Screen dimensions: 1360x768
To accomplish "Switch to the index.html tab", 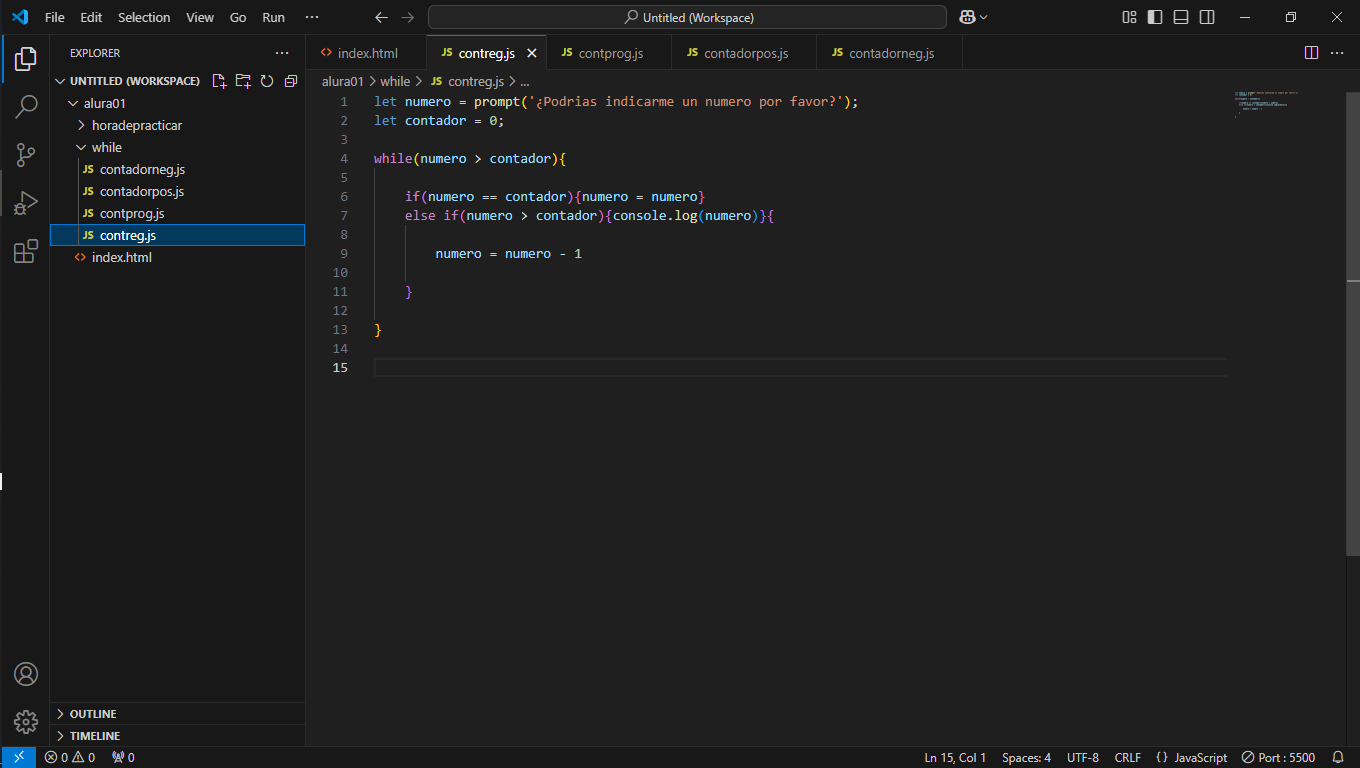I will (366, 53).
